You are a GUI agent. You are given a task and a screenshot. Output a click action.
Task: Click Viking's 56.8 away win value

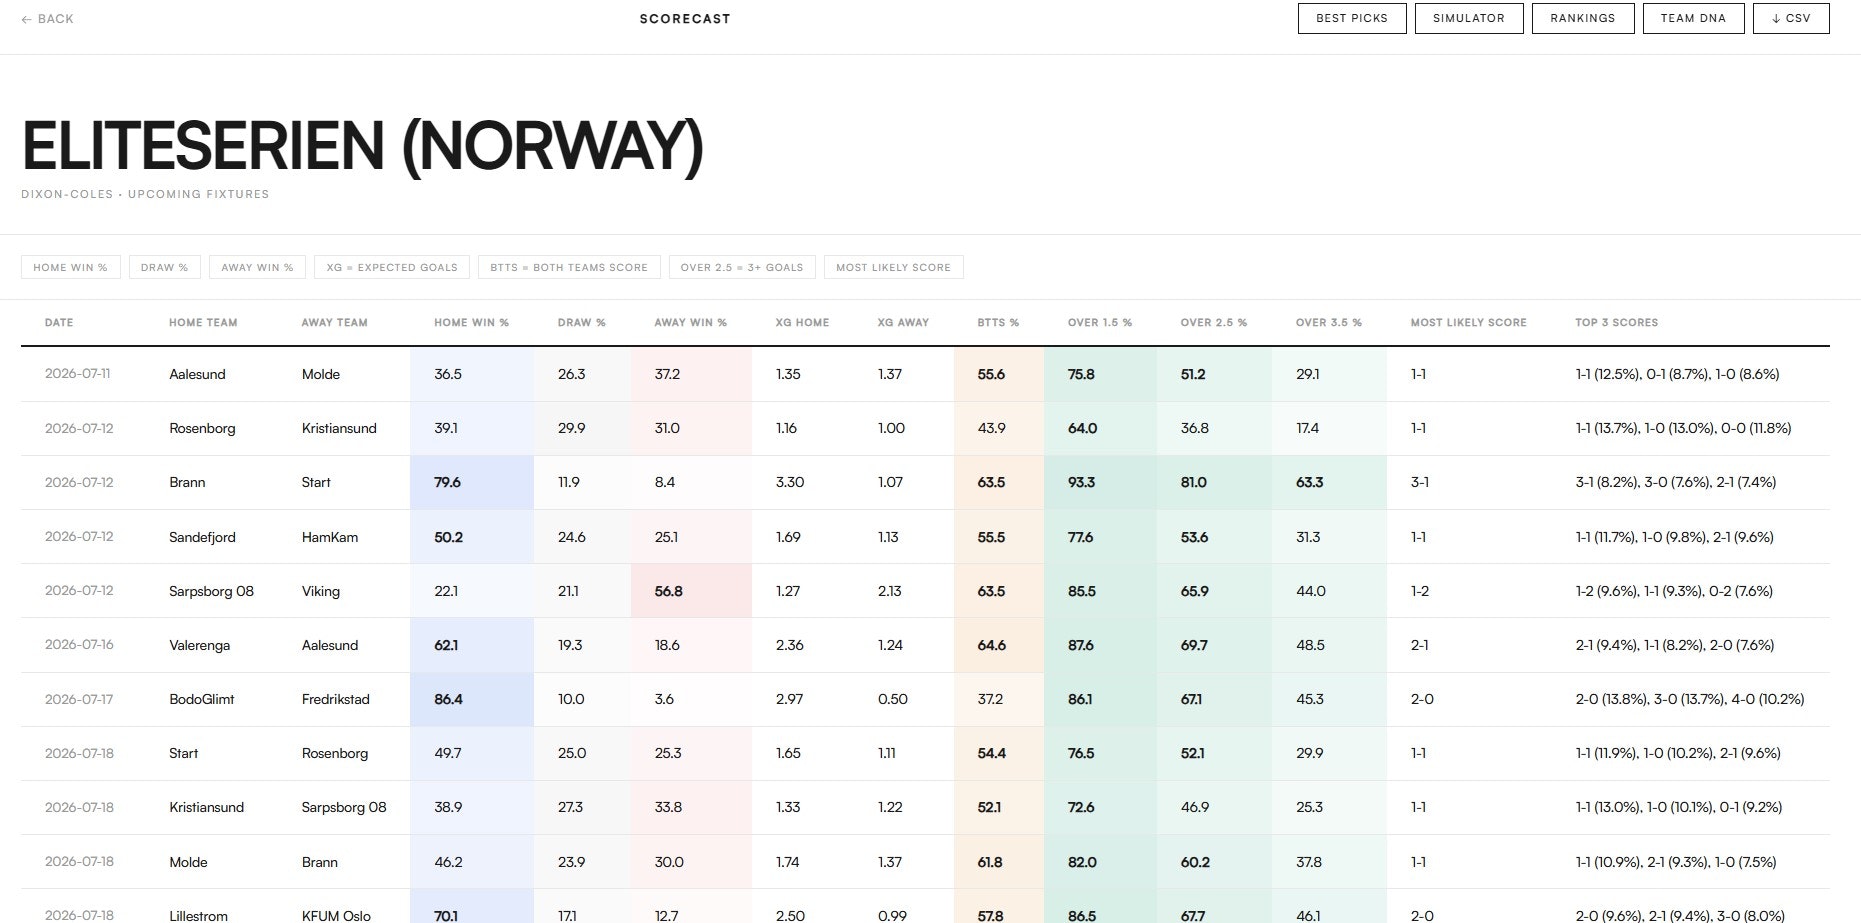[668, 591]
